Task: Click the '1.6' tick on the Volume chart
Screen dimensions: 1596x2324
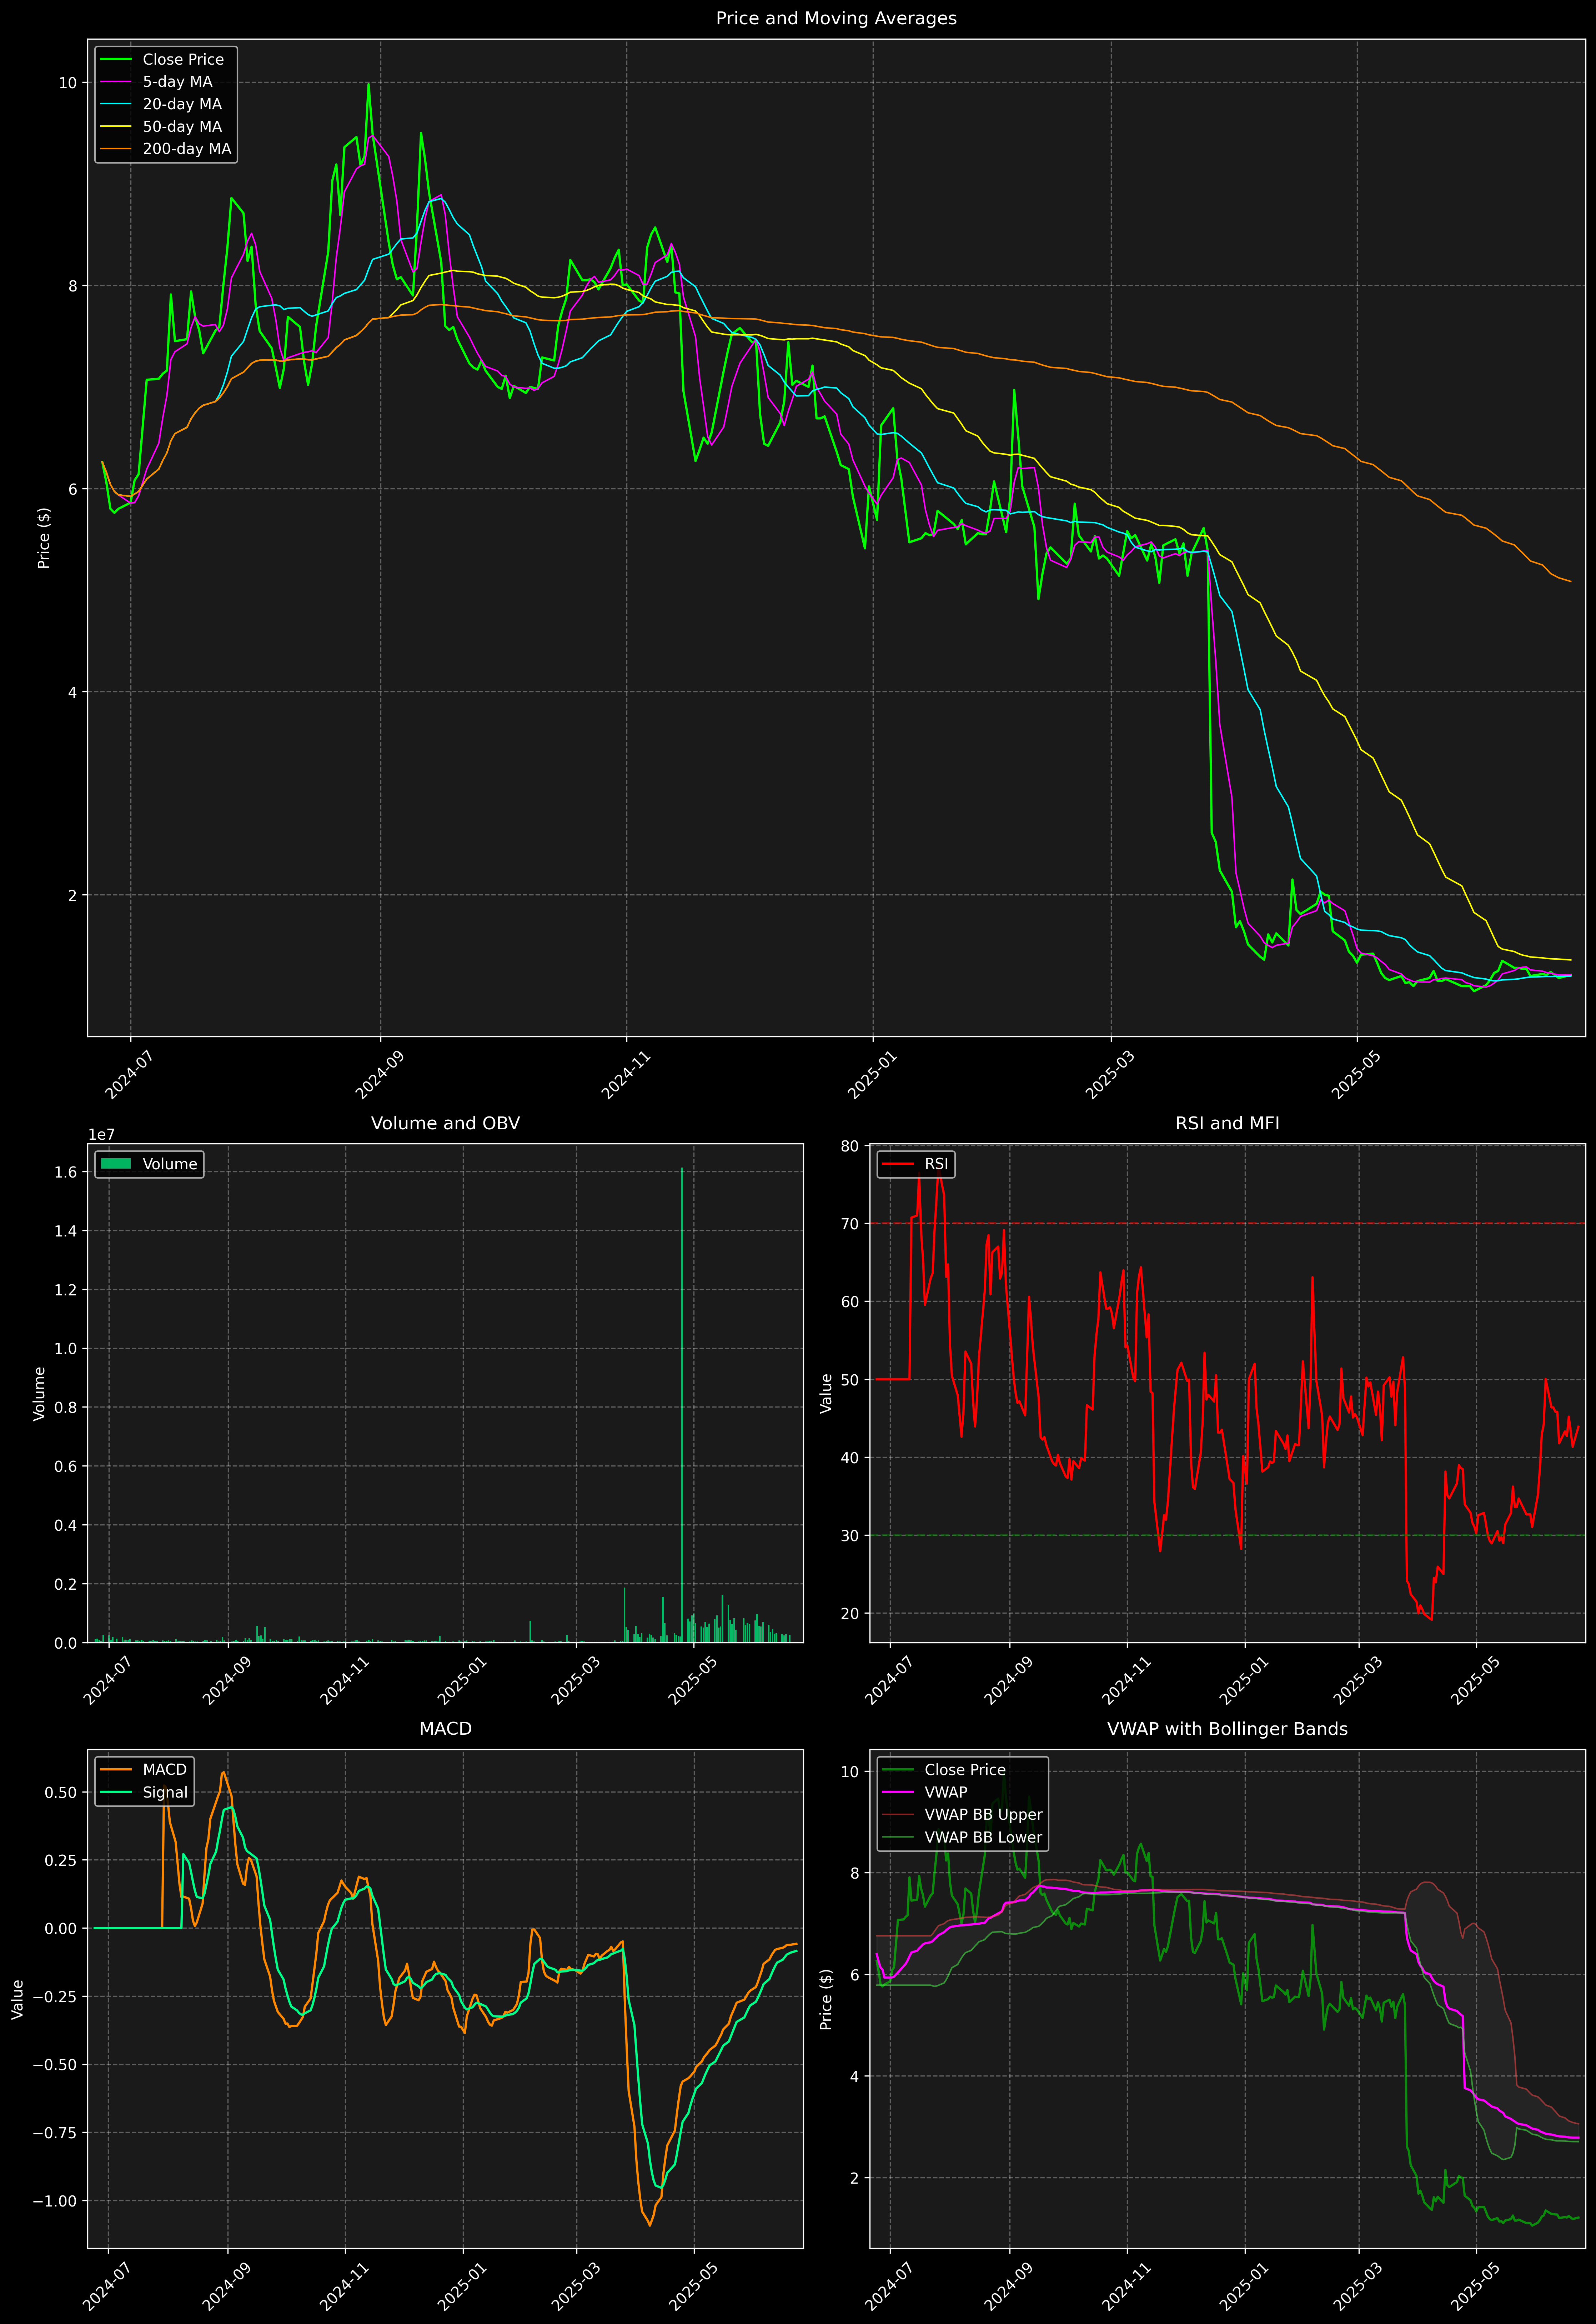Action: tap(66, 1172)
